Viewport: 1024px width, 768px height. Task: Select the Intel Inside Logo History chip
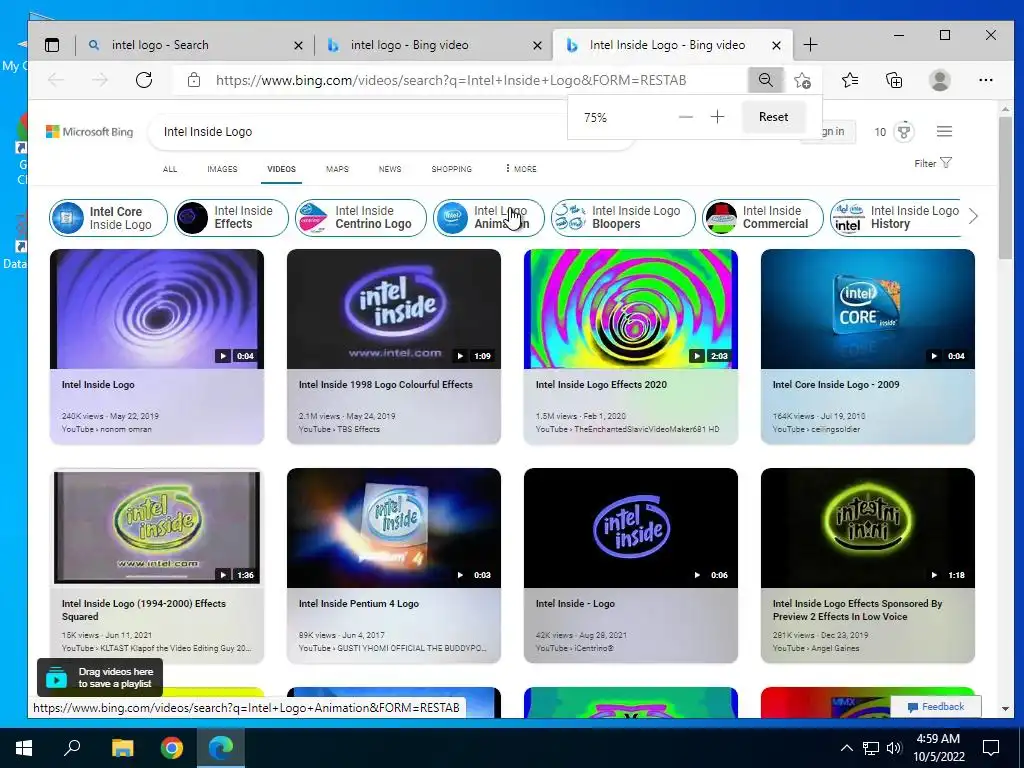[x=895, y=217]
